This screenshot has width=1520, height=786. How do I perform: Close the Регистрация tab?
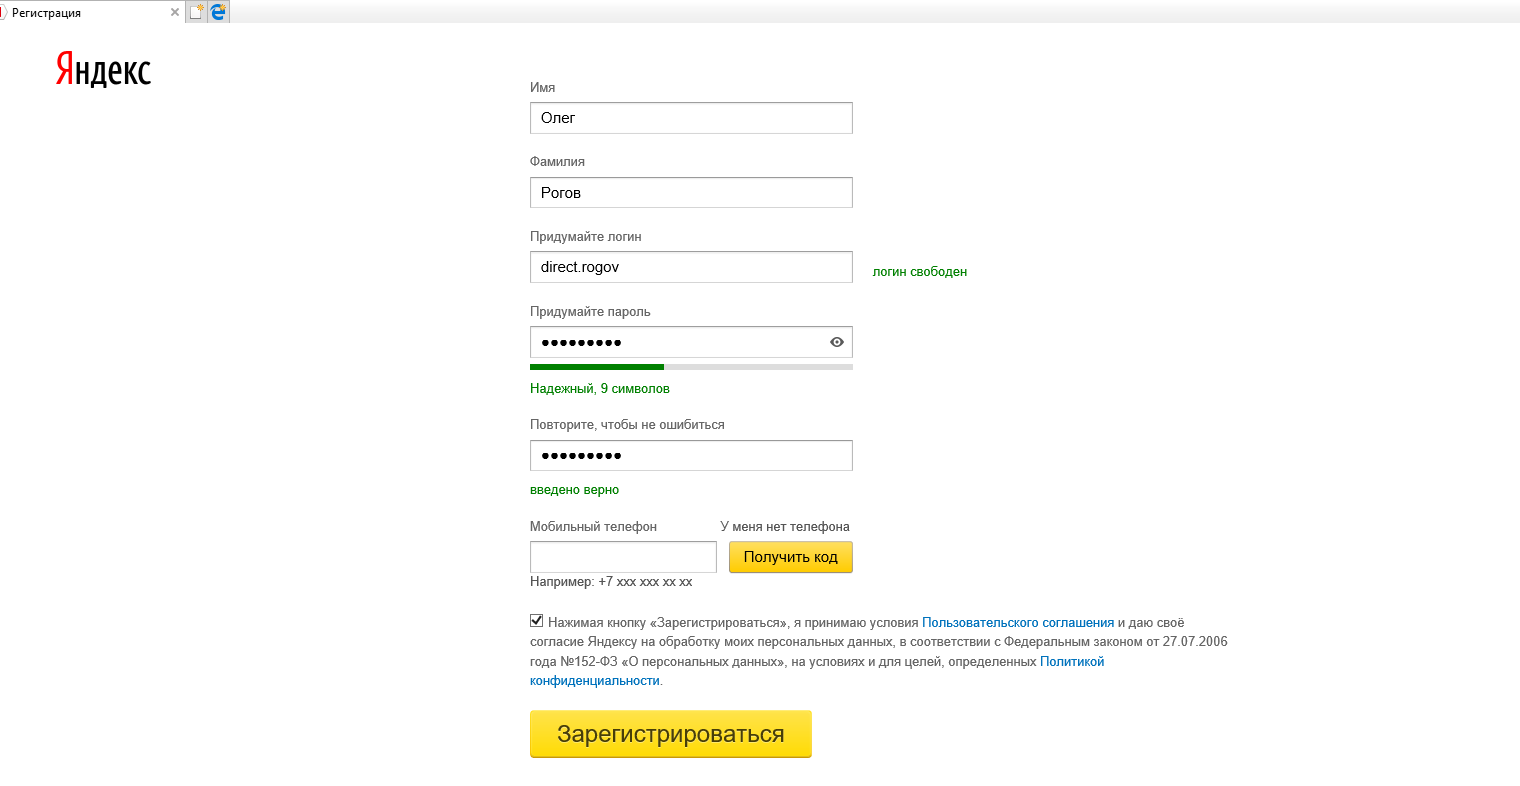point(175,13)
